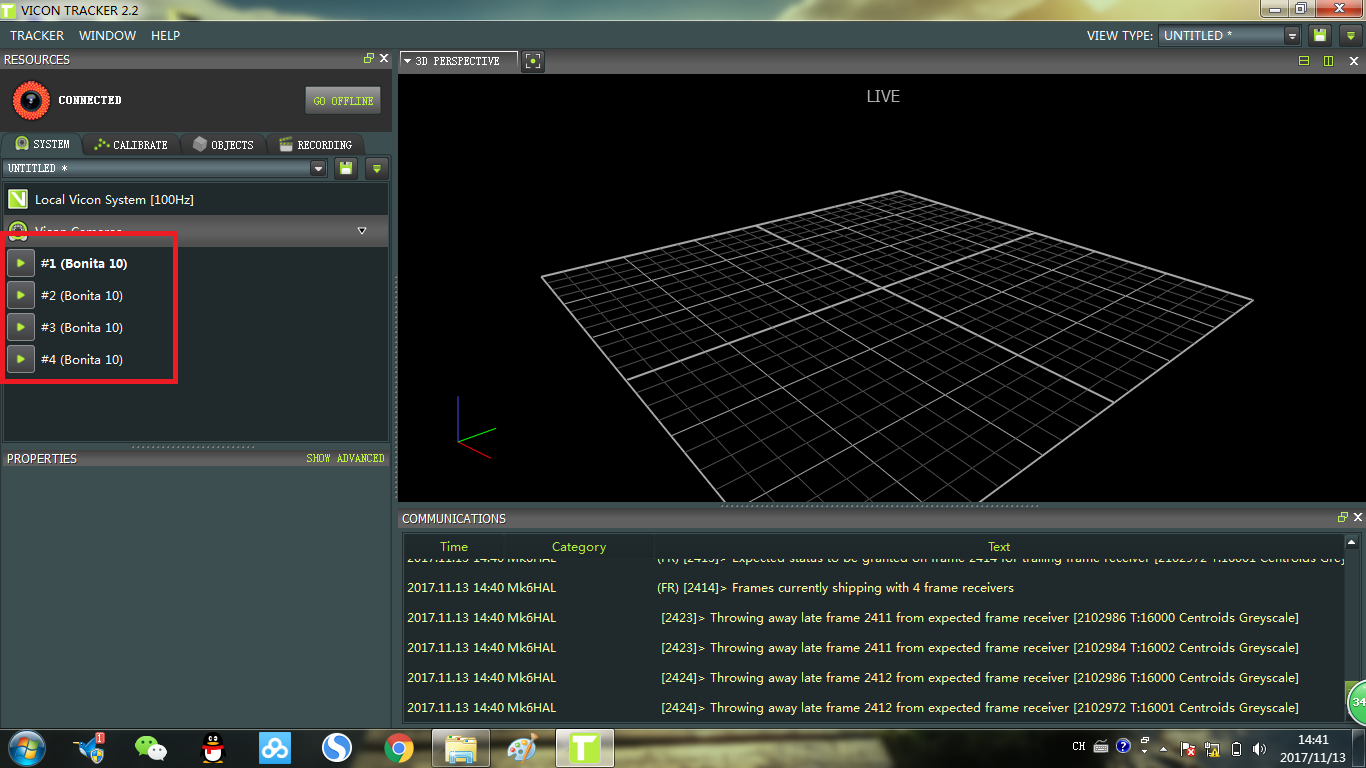Image resolution: width=1366 pixels, height=768 pixels.
Task: Open the system configuration Untitled dropdown
Action: click(318, 168)
